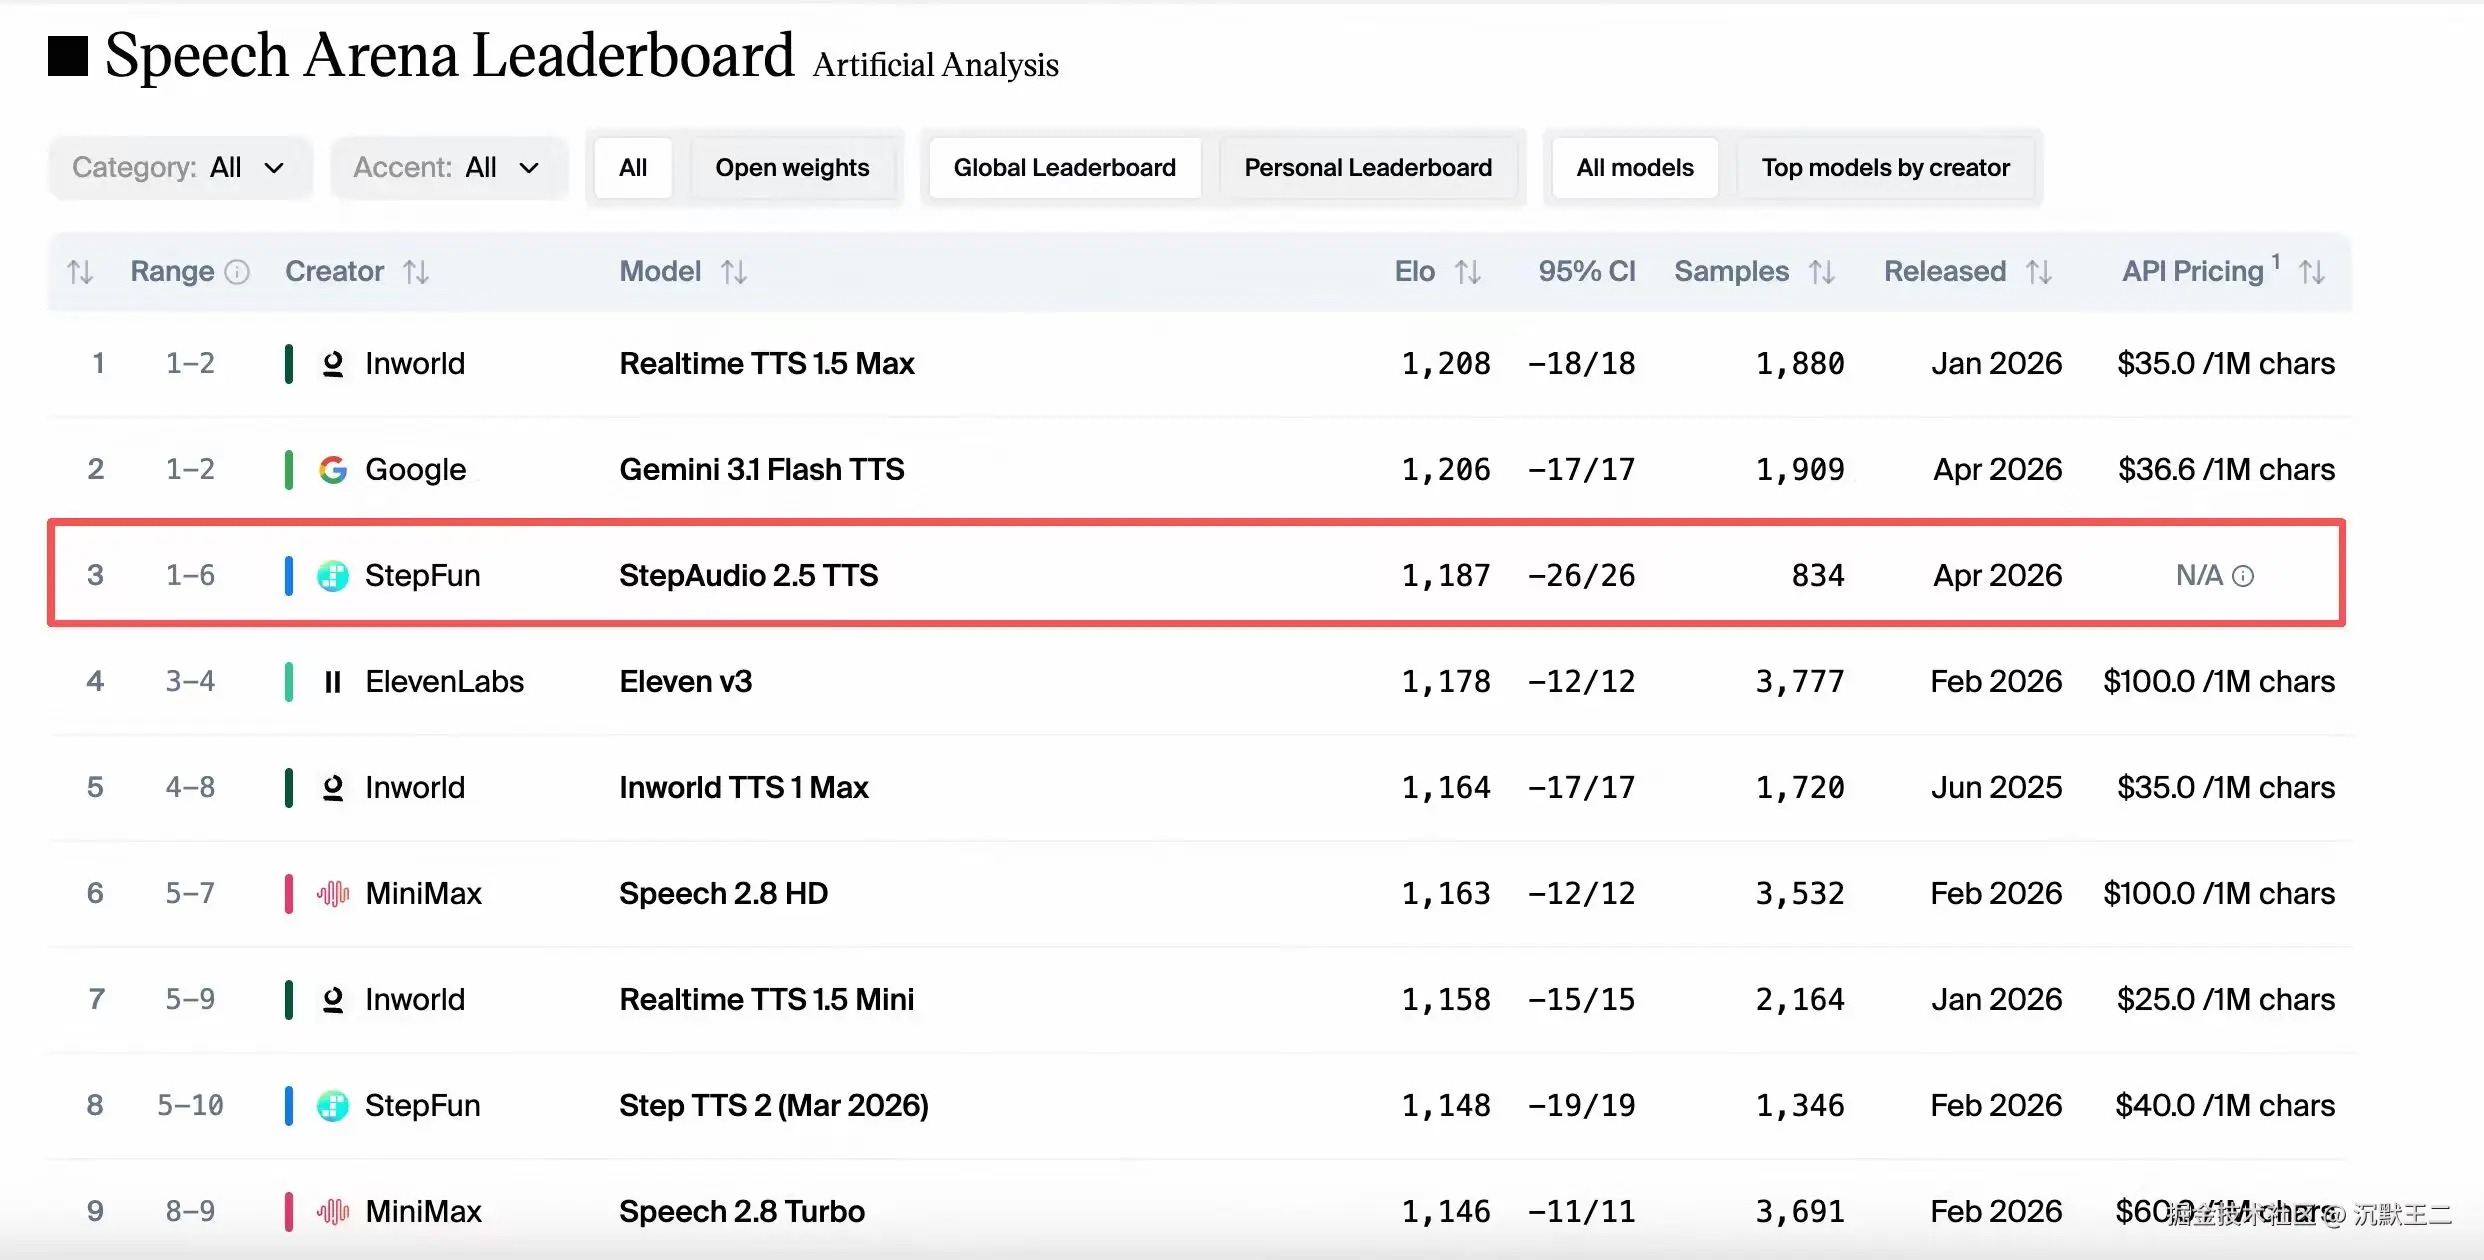Open the Category dropdown

(180, 168)
